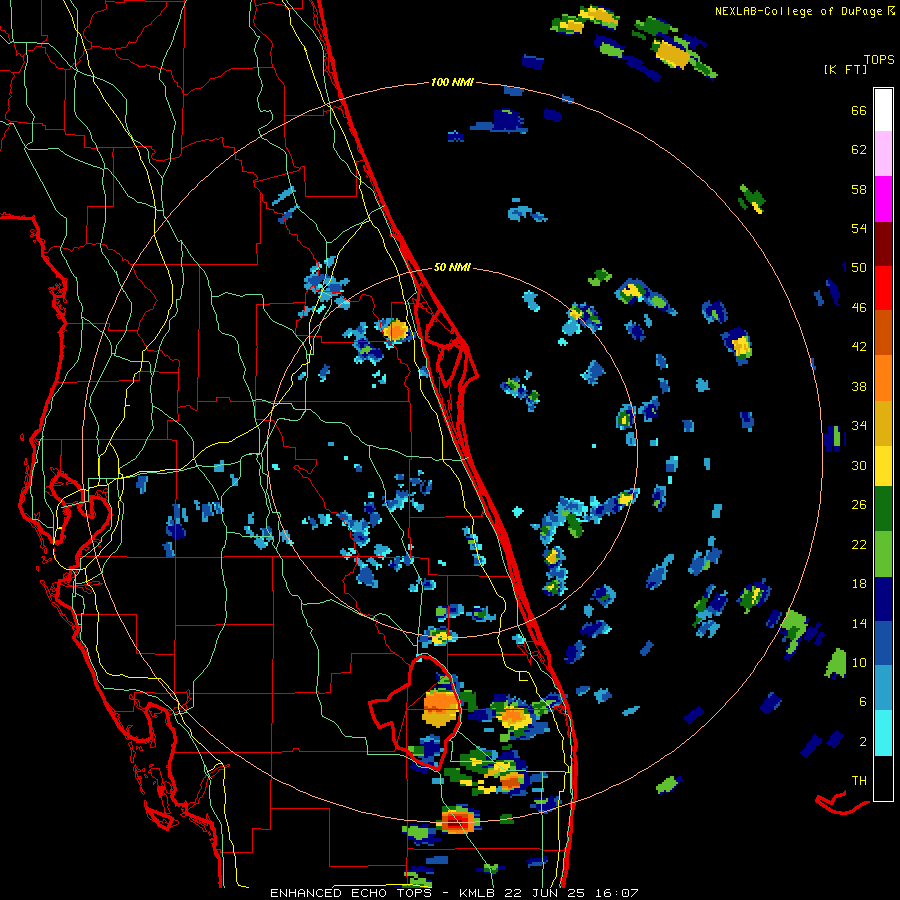Click the [K FT] units label
900x900 pixels.
pos(845,70)
